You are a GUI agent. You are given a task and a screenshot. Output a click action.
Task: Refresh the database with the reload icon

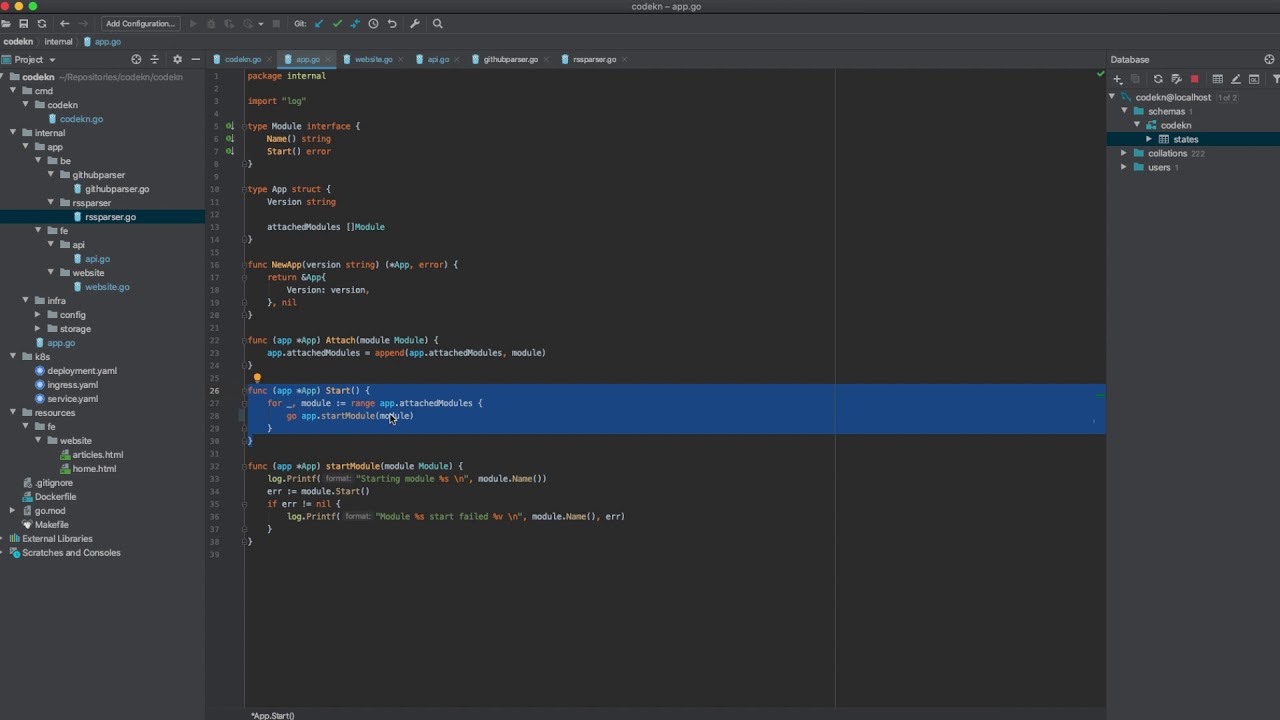(x=1158, y=78)
